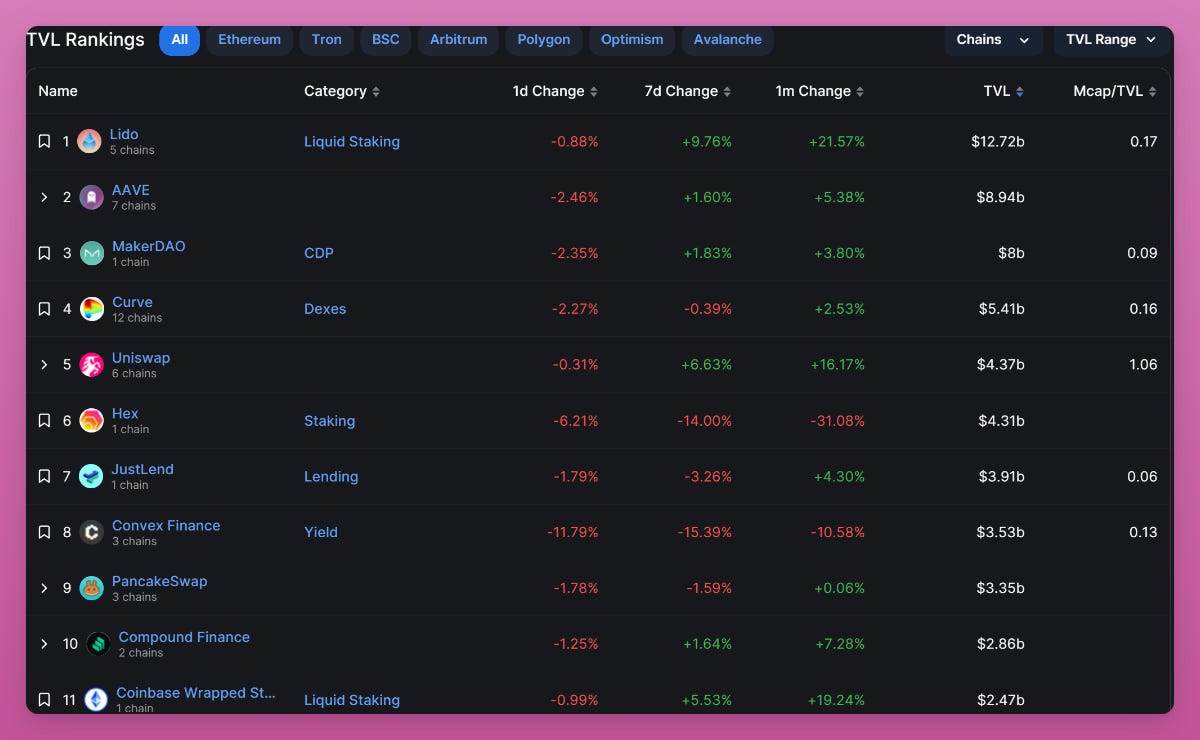Click the Coinbase Wrapped Staked ETH logo
Screen dimensions: 1200x740
(x=96, y=700)
